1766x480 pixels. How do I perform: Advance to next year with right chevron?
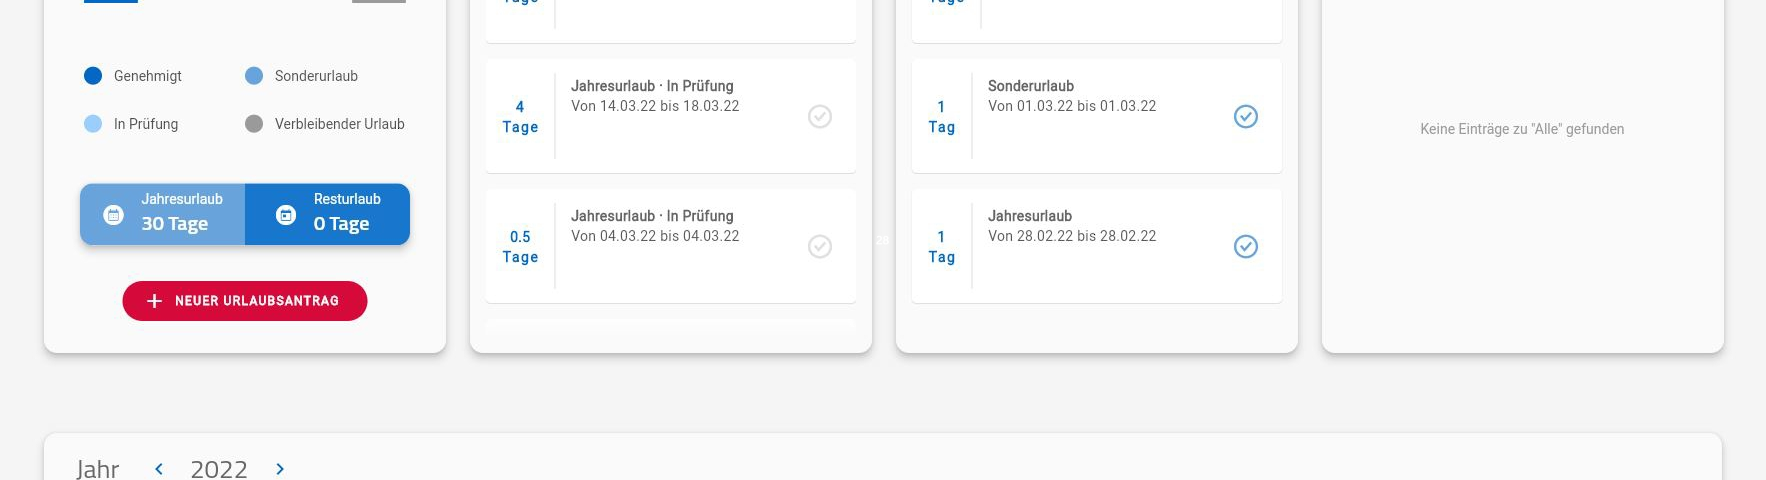(x=280, y=469)
